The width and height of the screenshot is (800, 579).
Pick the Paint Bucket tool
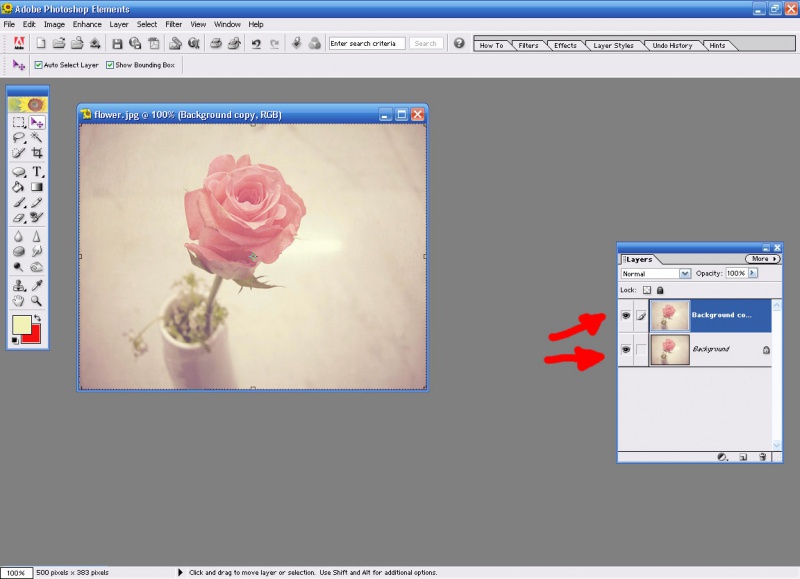point(19,186)
